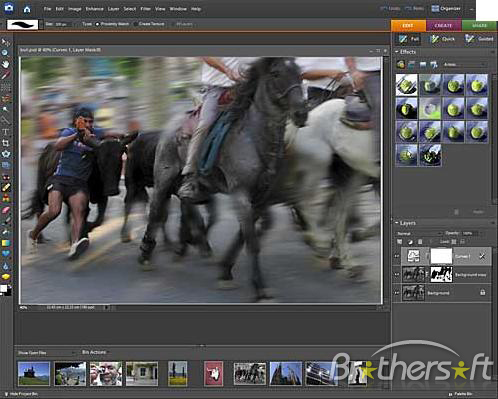Select the Hand tool
The height and width of the screenshot is (399, 498).
[6, 64]
